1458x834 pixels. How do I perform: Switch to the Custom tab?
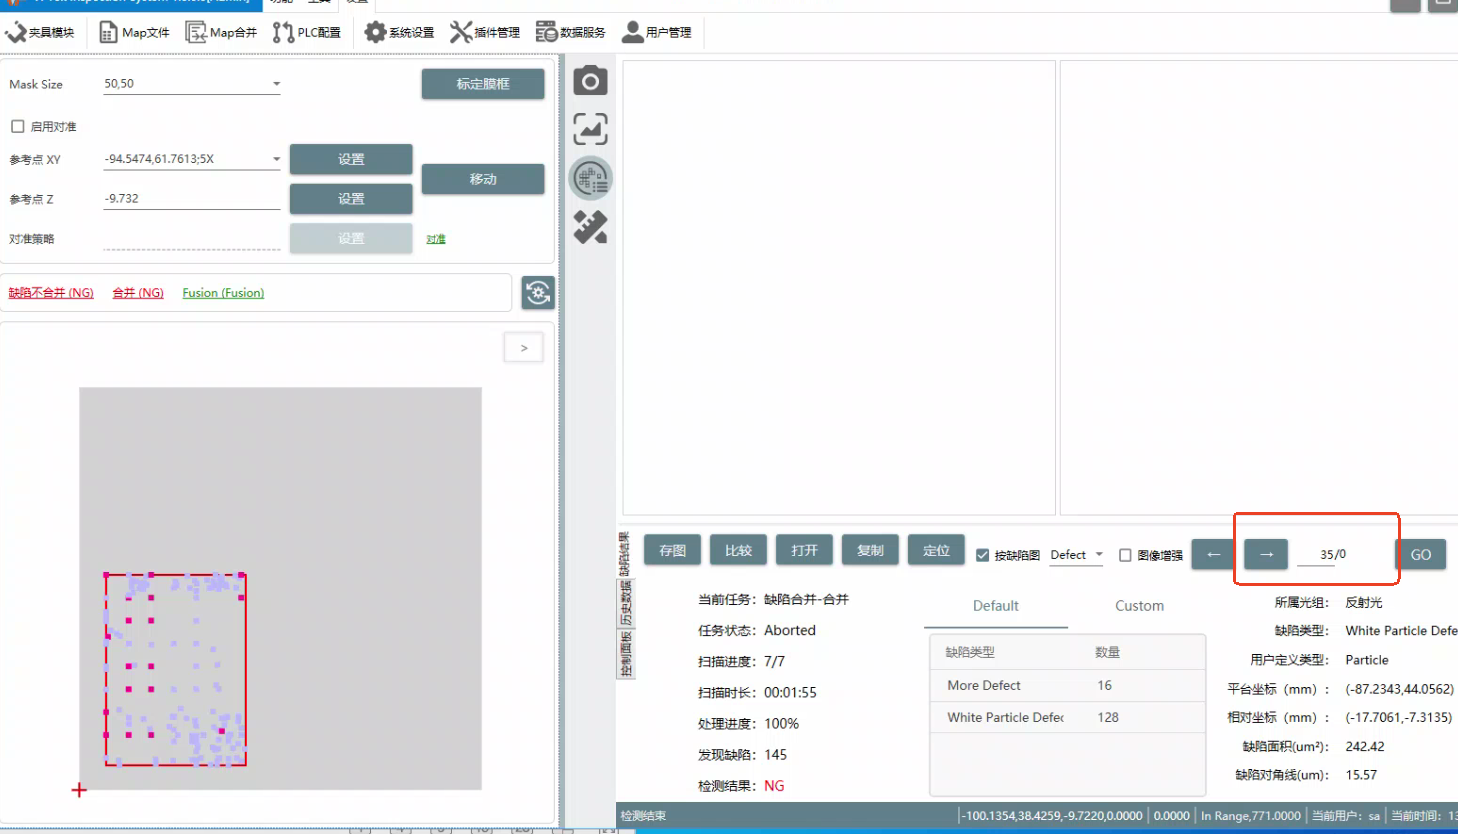1139,606
